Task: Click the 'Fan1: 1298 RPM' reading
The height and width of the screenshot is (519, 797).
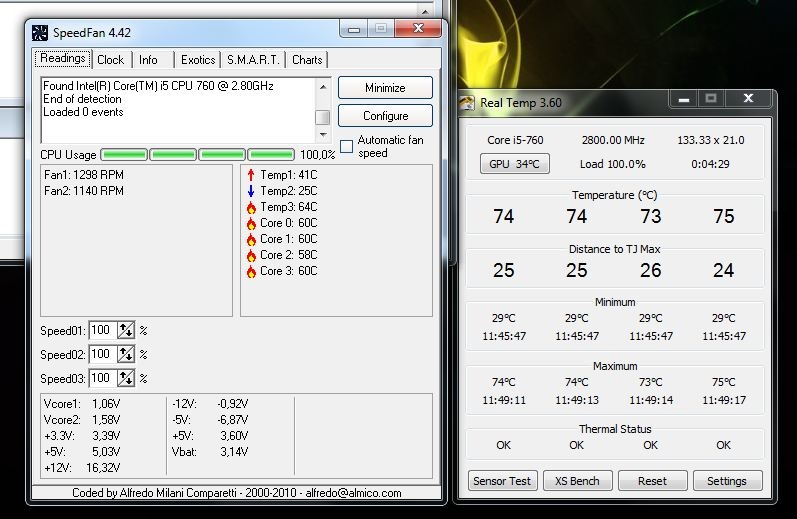Action: click(84, 175)
